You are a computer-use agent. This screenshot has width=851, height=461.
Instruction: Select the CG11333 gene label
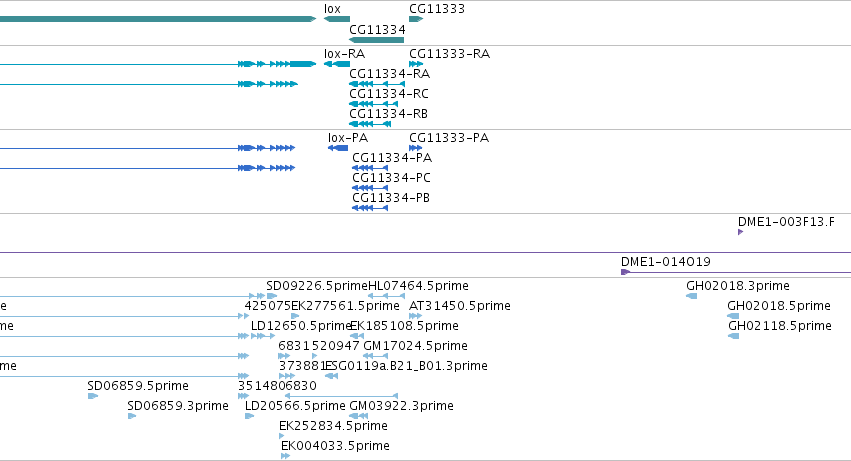(x=437, y=9)
